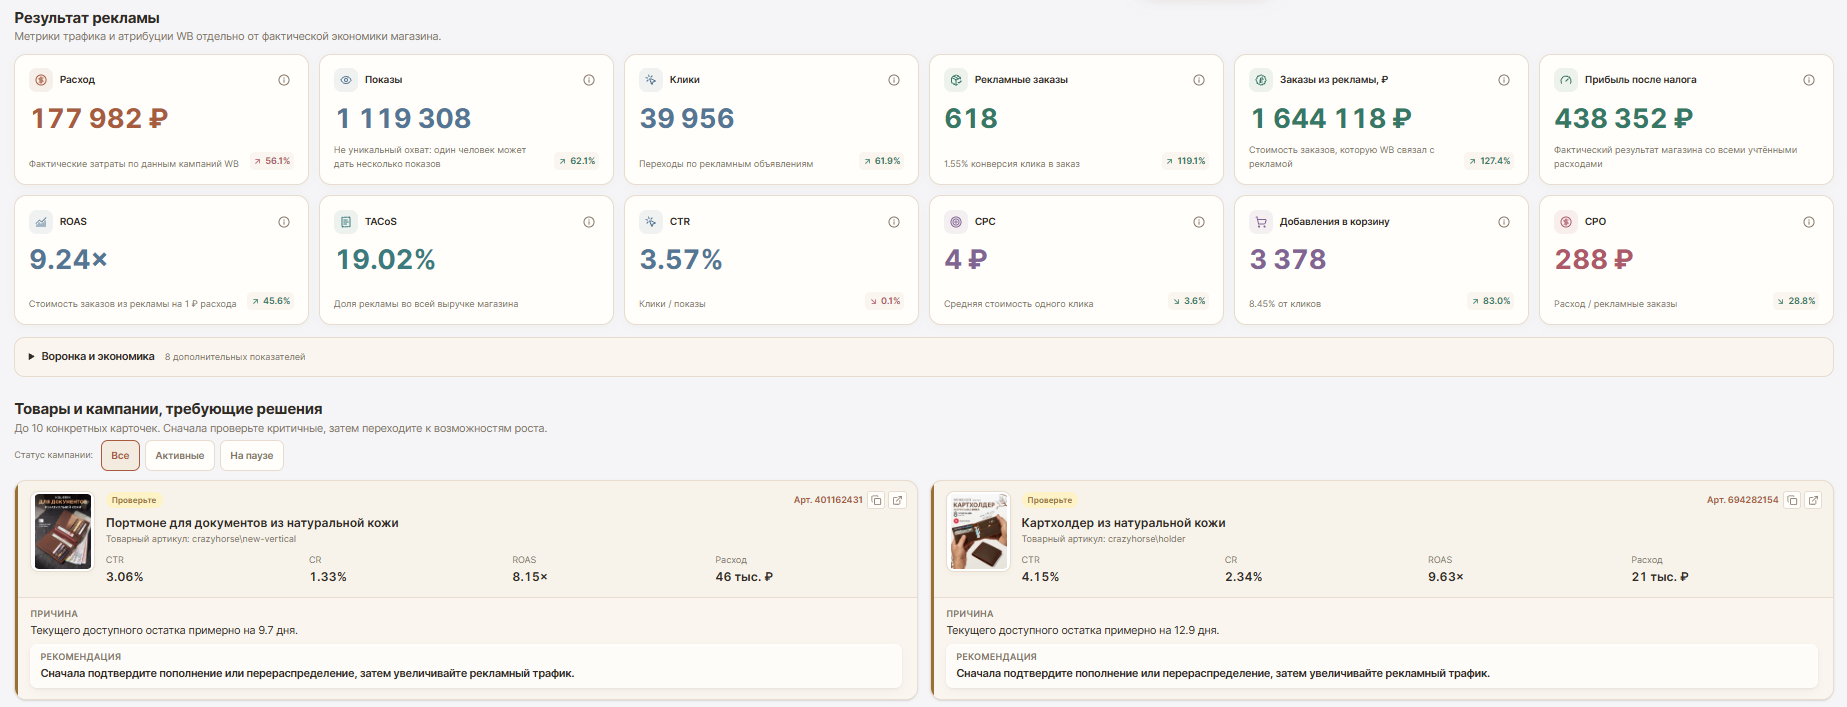Show info for Добавления в корзину

coord(1504,222)
